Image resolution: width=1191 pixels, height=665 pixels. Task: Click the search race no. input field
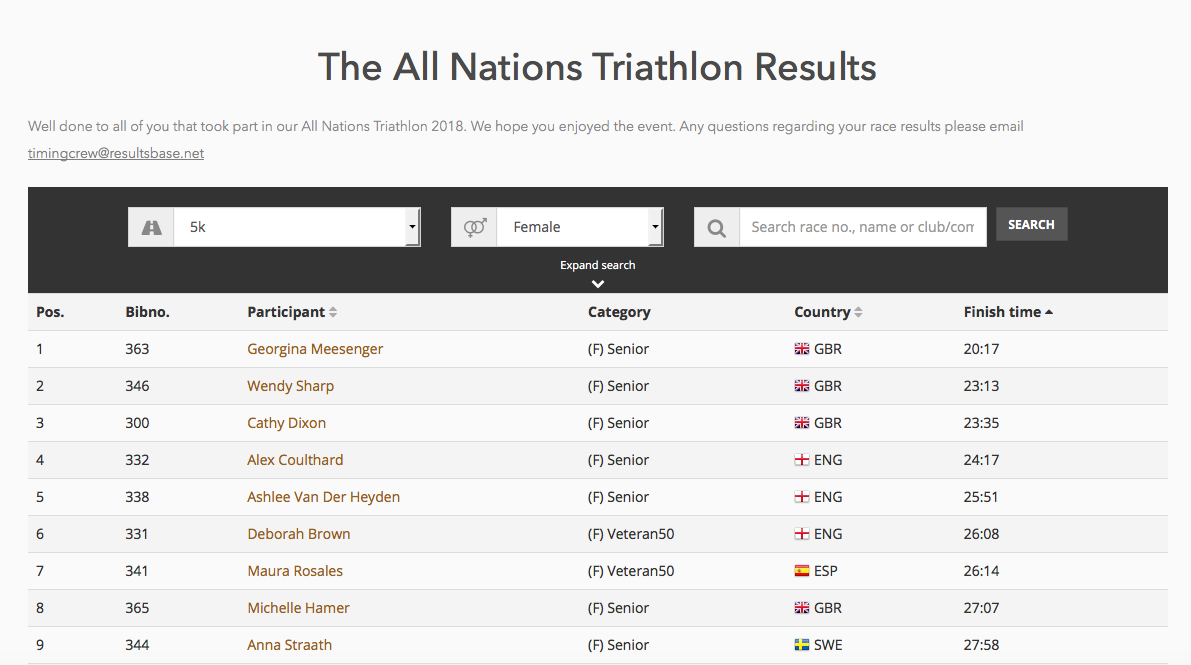coord(863,227)
